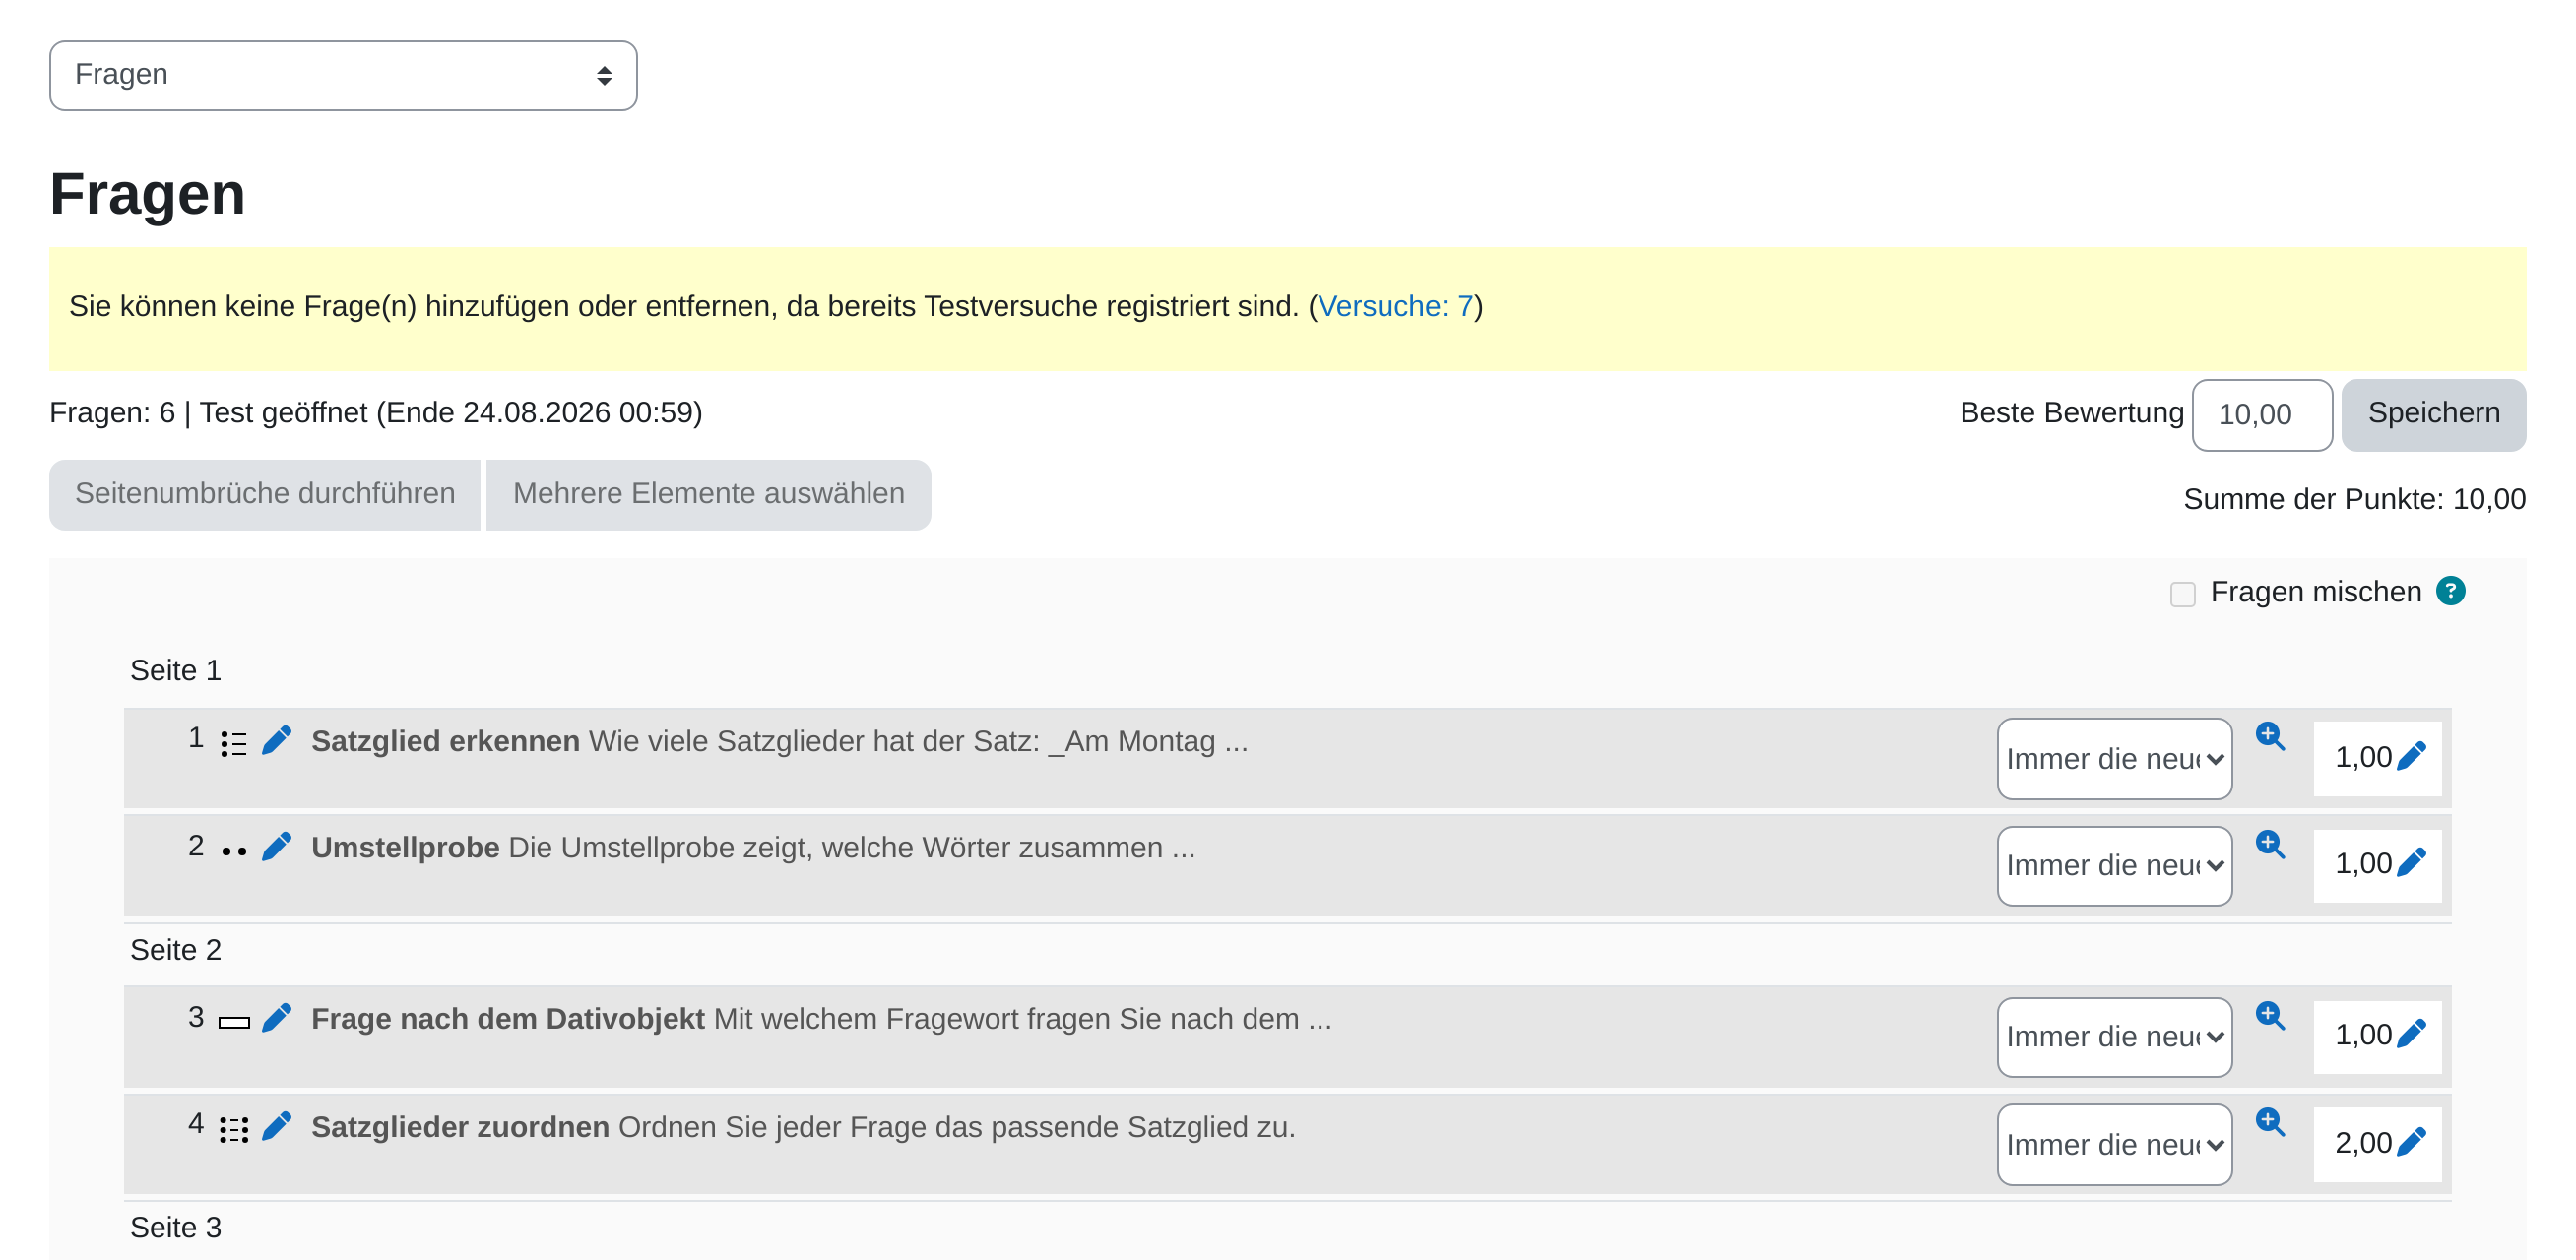Open the Fragen navigation select menu
2576x1260 pixels.
click(x=343, y=75)
